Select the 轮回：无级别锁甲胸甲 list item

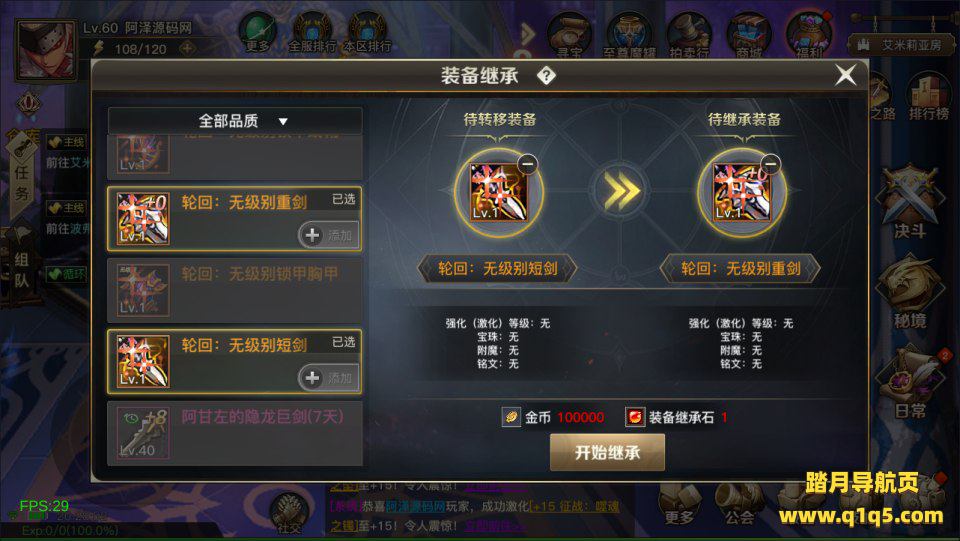point(234,291)
